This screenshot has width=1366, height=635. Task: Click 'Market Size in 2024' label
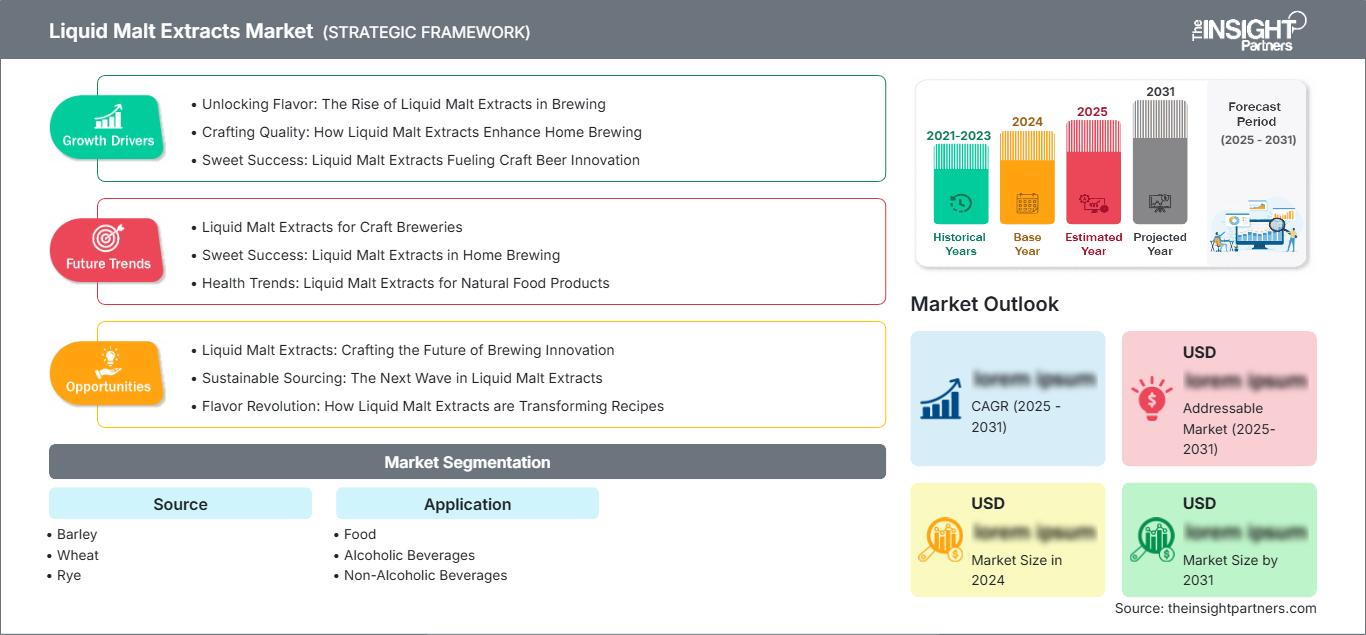tap(1016, 570)
